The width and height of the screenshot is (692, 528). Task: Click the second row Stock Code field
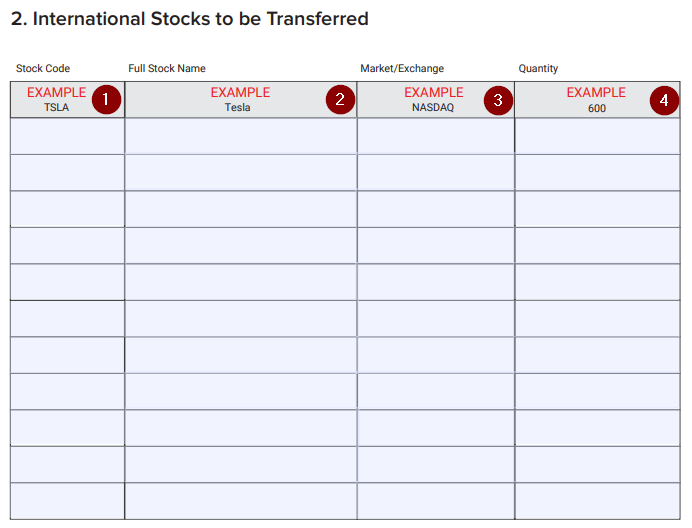[x=68, y=173]
